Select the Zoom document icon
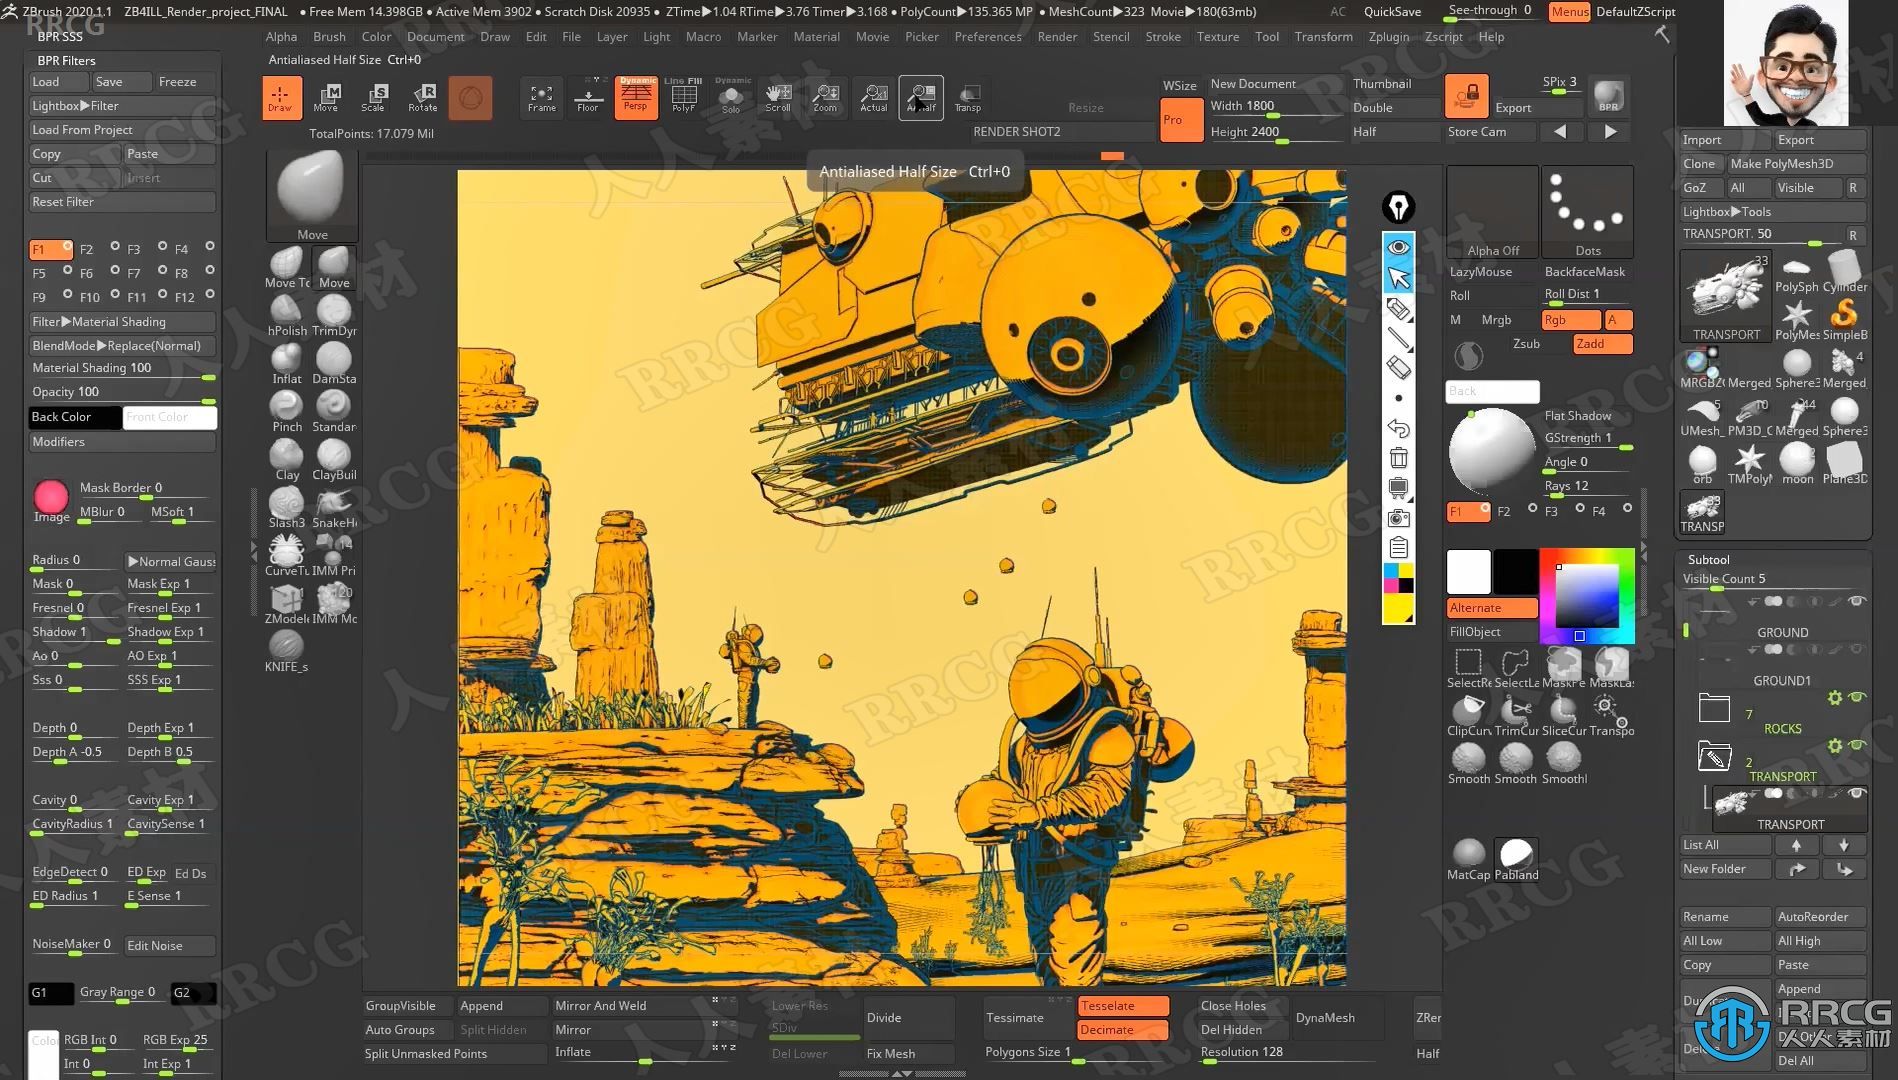Viewport: 1898px width, 1080px height. click(826, 98)
